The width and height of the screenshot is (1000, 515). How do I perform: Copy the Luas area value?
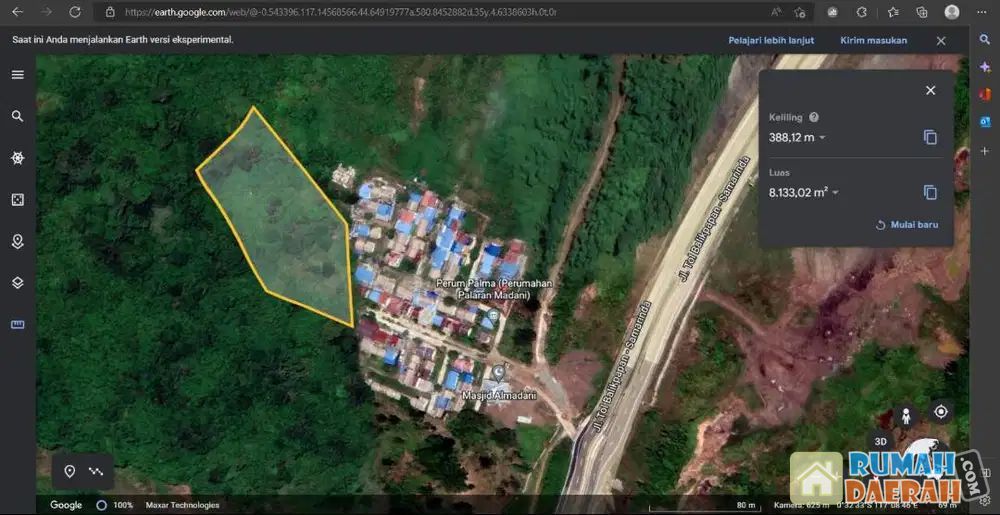tap(930, 192)
